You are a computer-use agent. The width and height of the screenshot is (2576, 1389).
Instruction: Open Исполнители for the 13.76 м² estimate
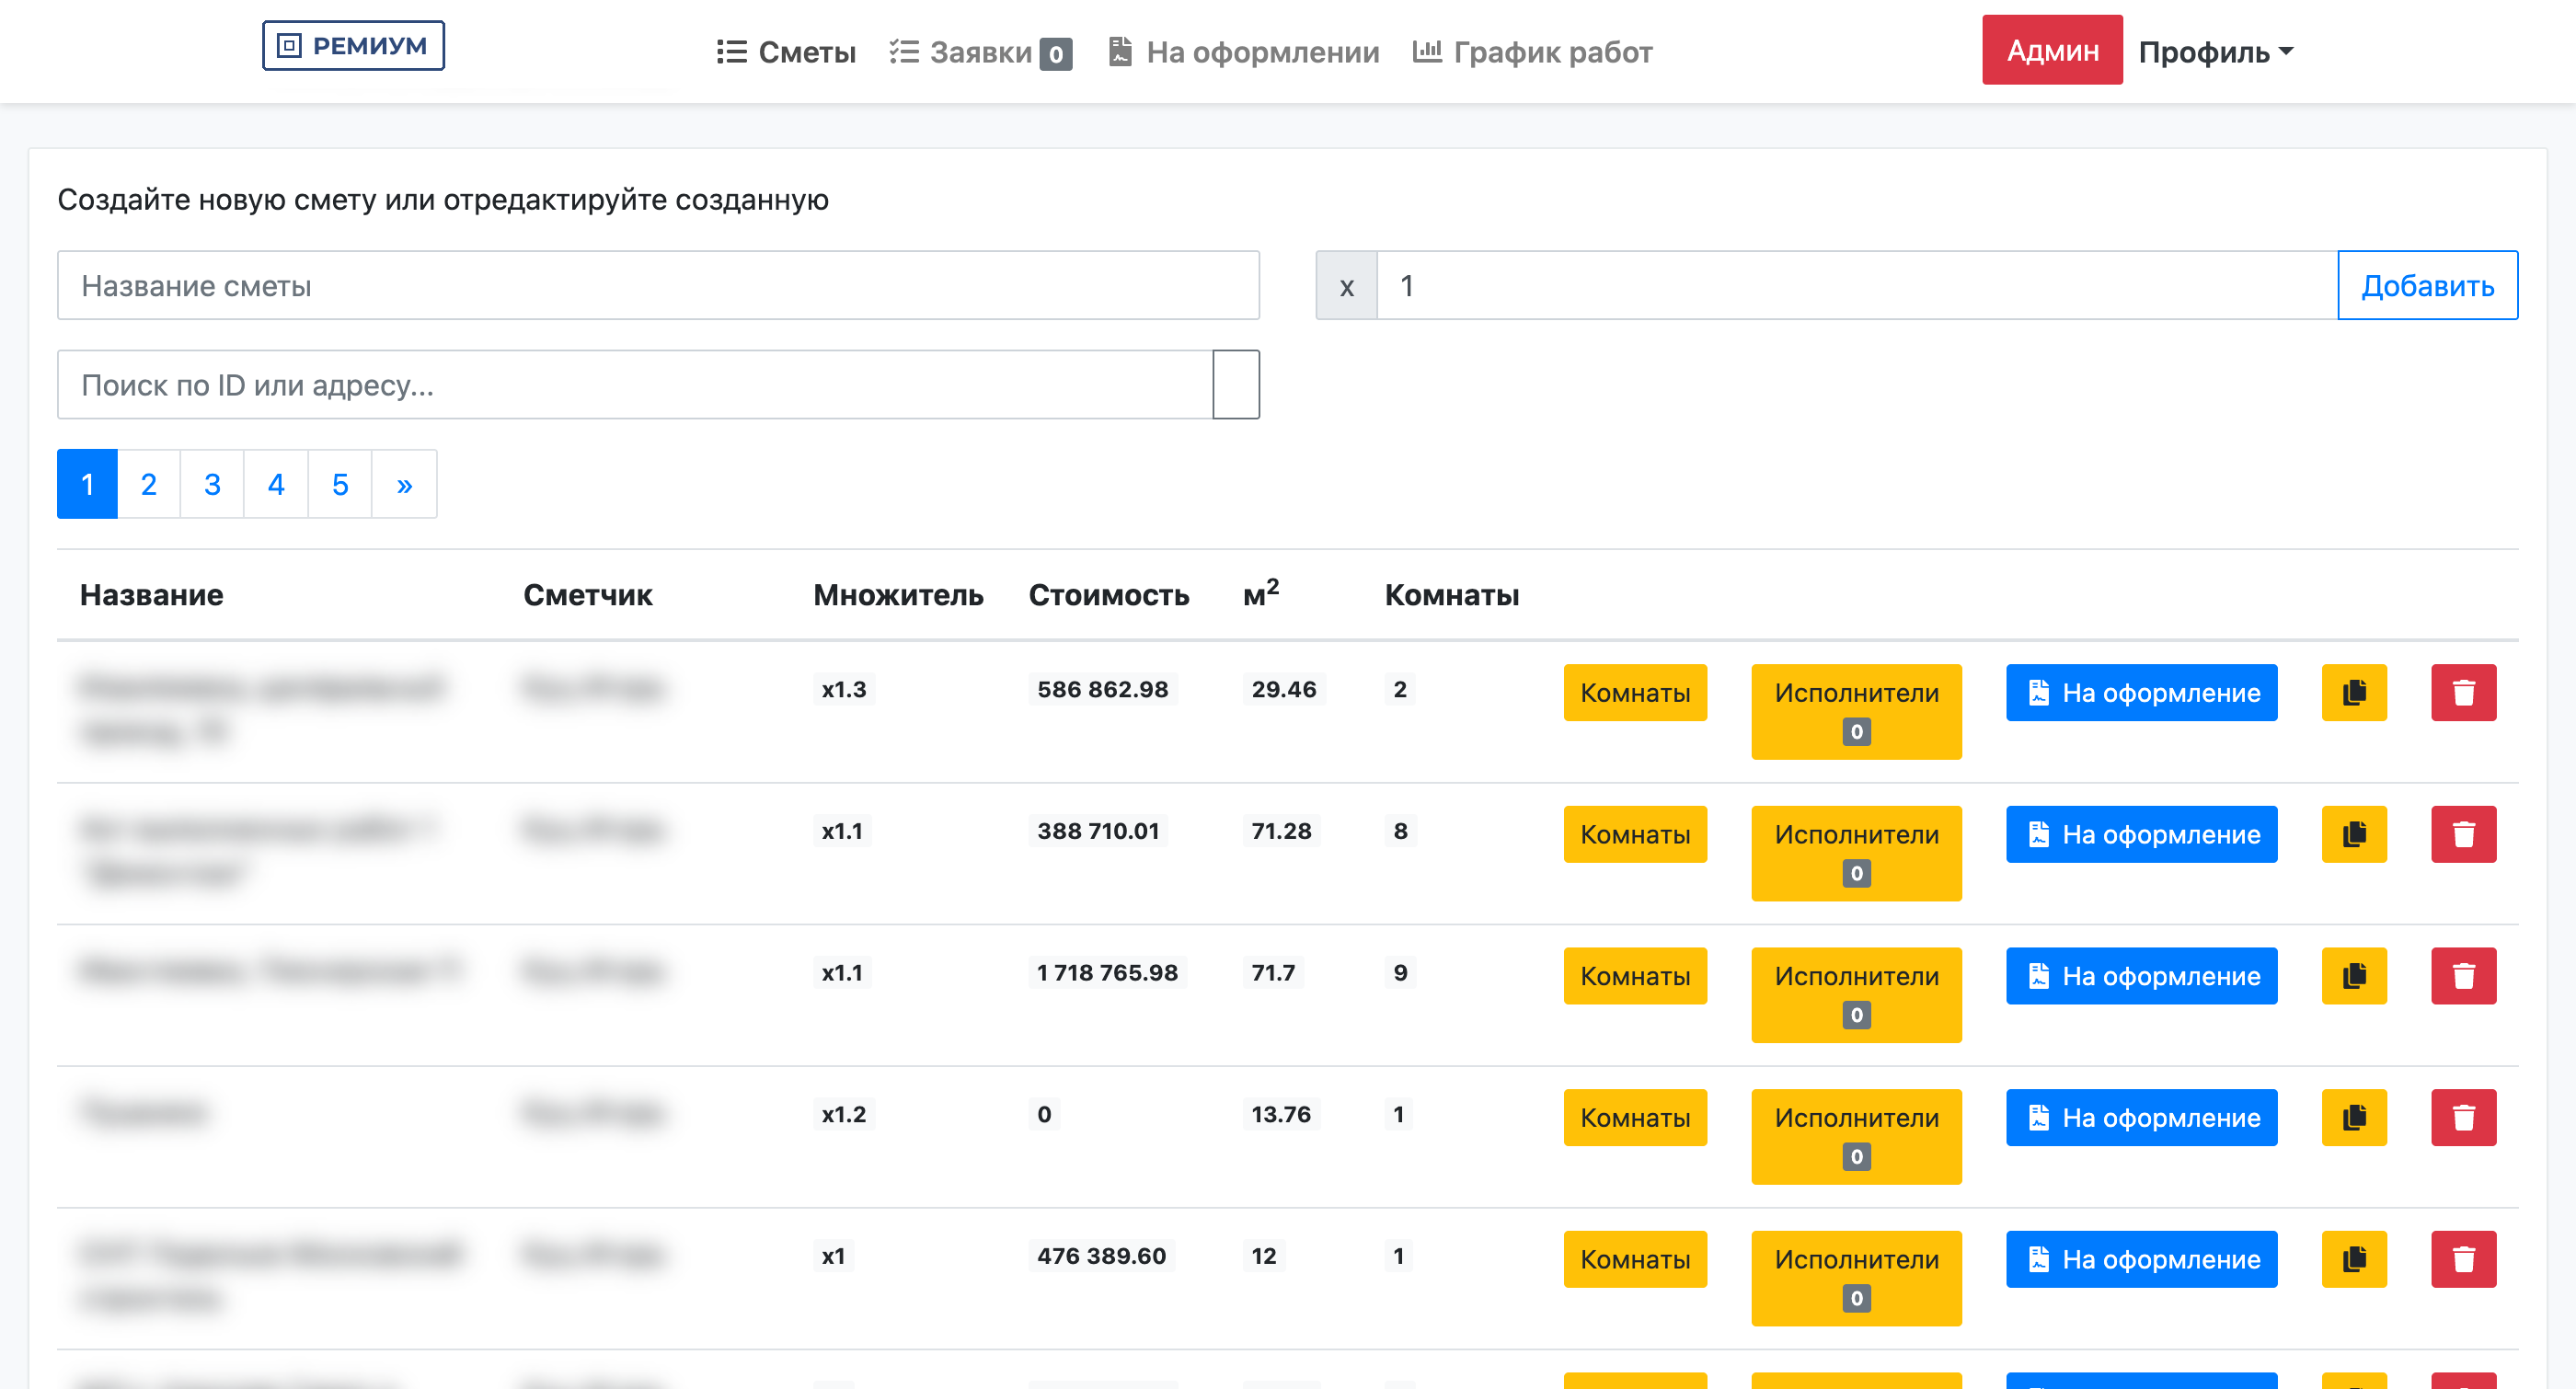1856,1137
